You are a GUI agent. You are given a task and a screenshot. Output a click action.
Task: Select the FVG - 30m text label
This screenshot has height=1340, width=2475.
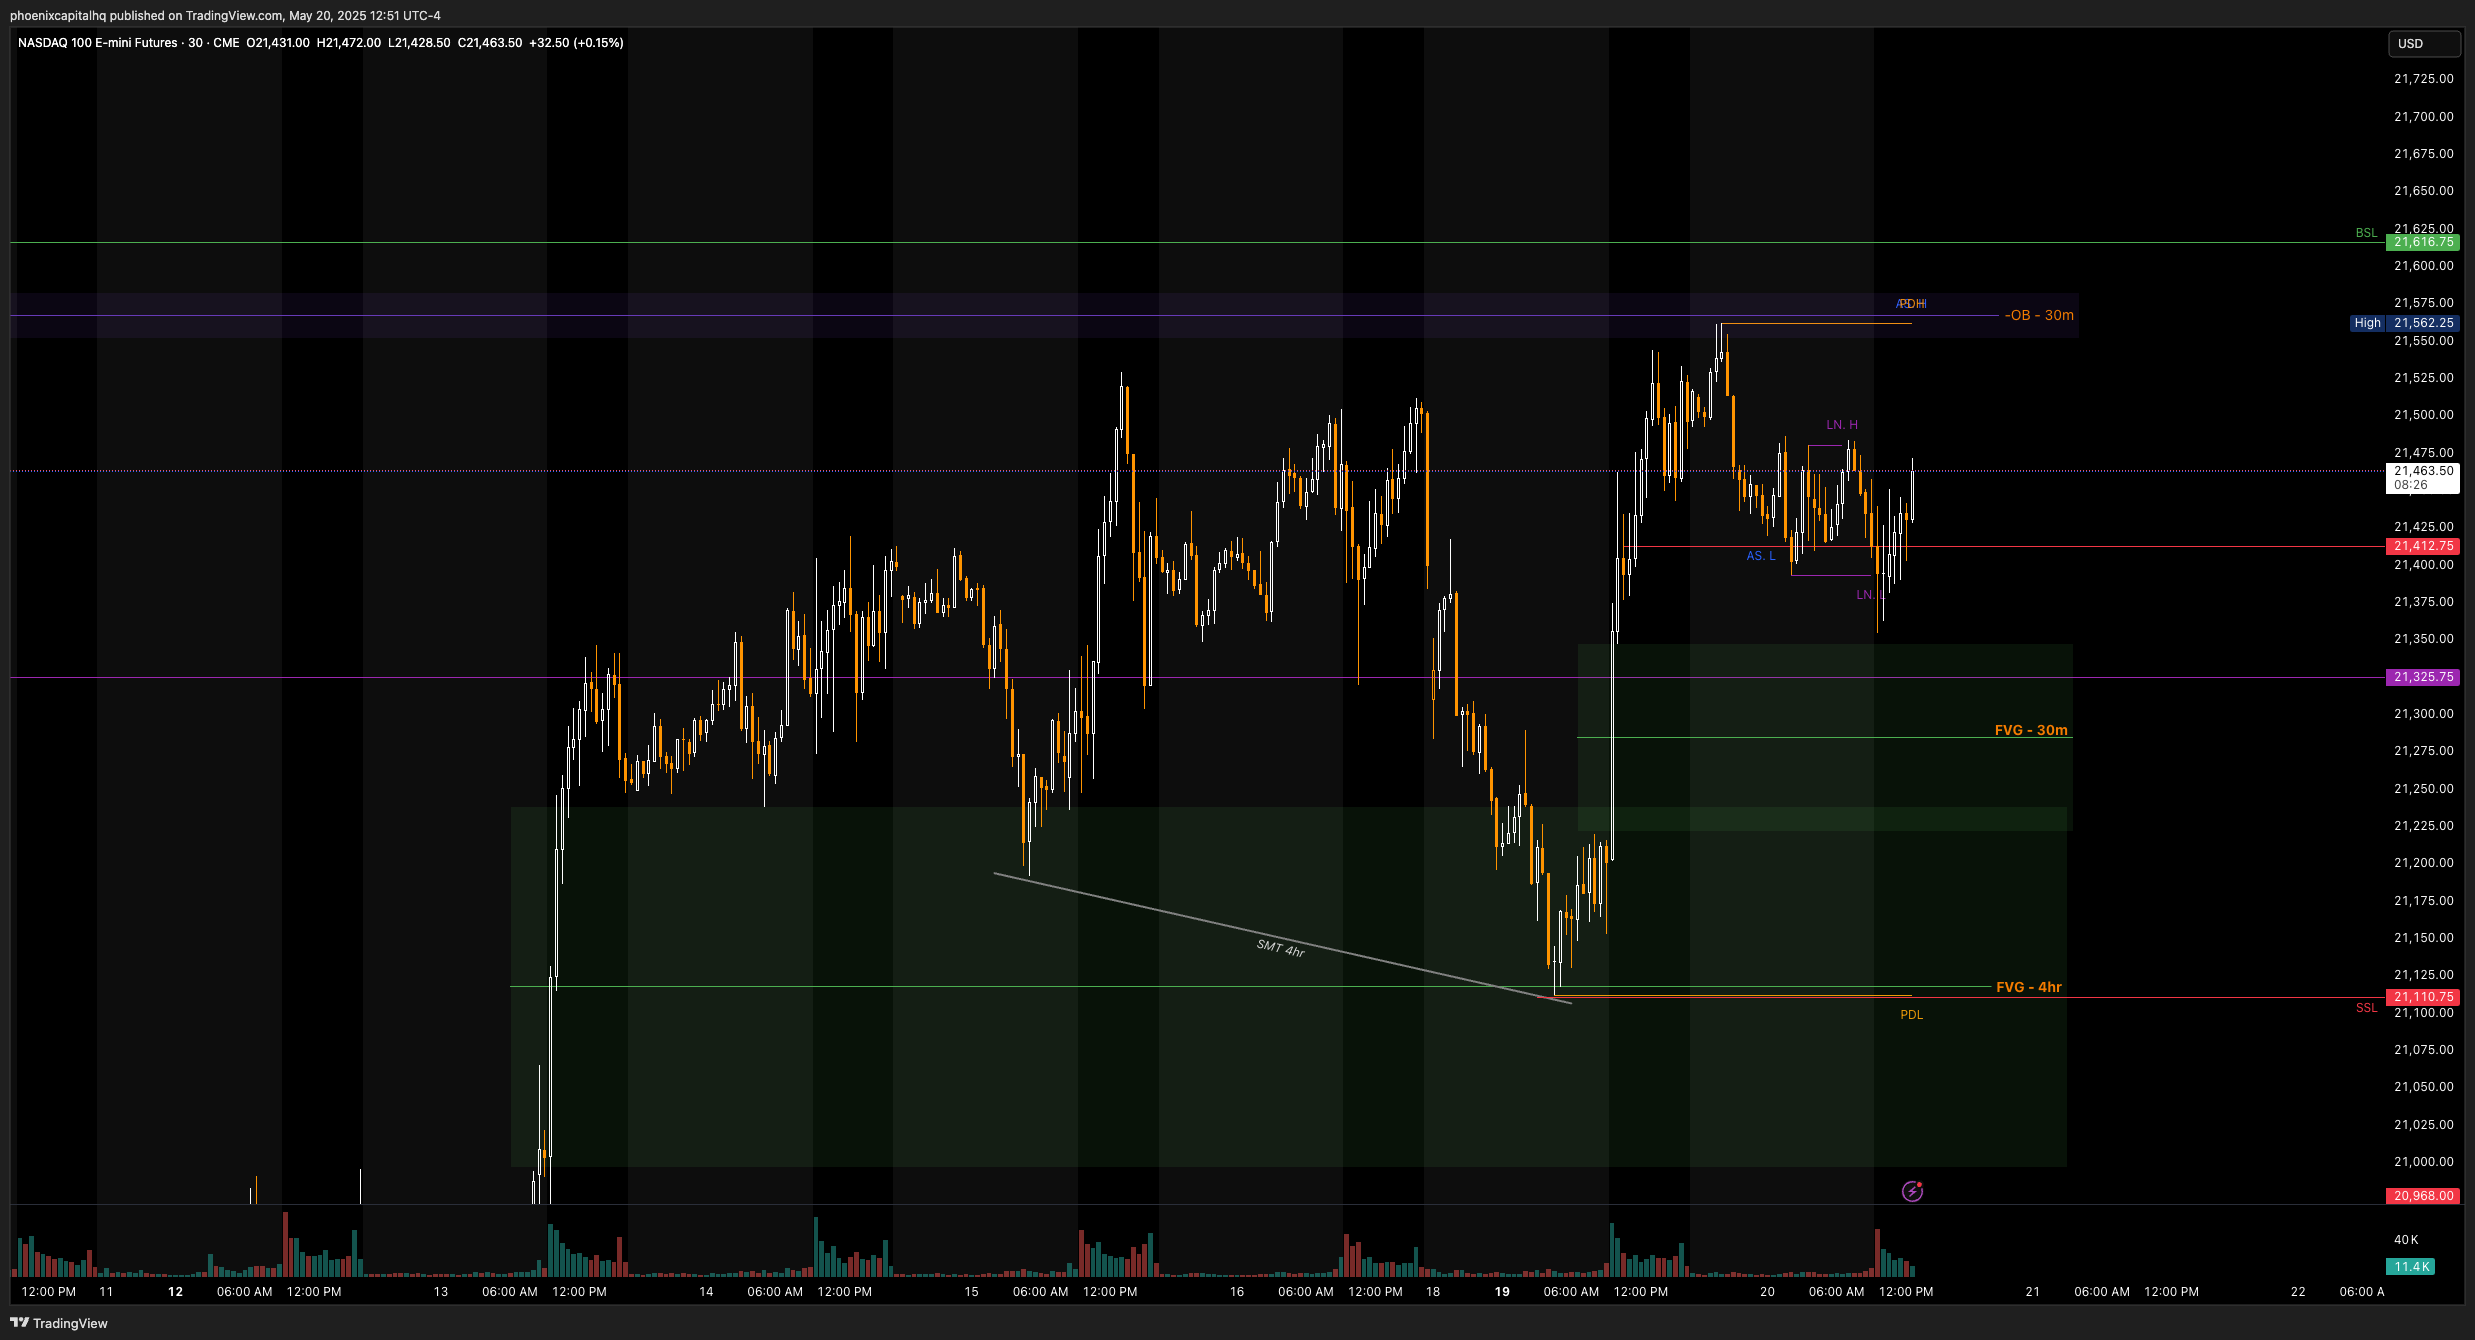click(2030, 730)
